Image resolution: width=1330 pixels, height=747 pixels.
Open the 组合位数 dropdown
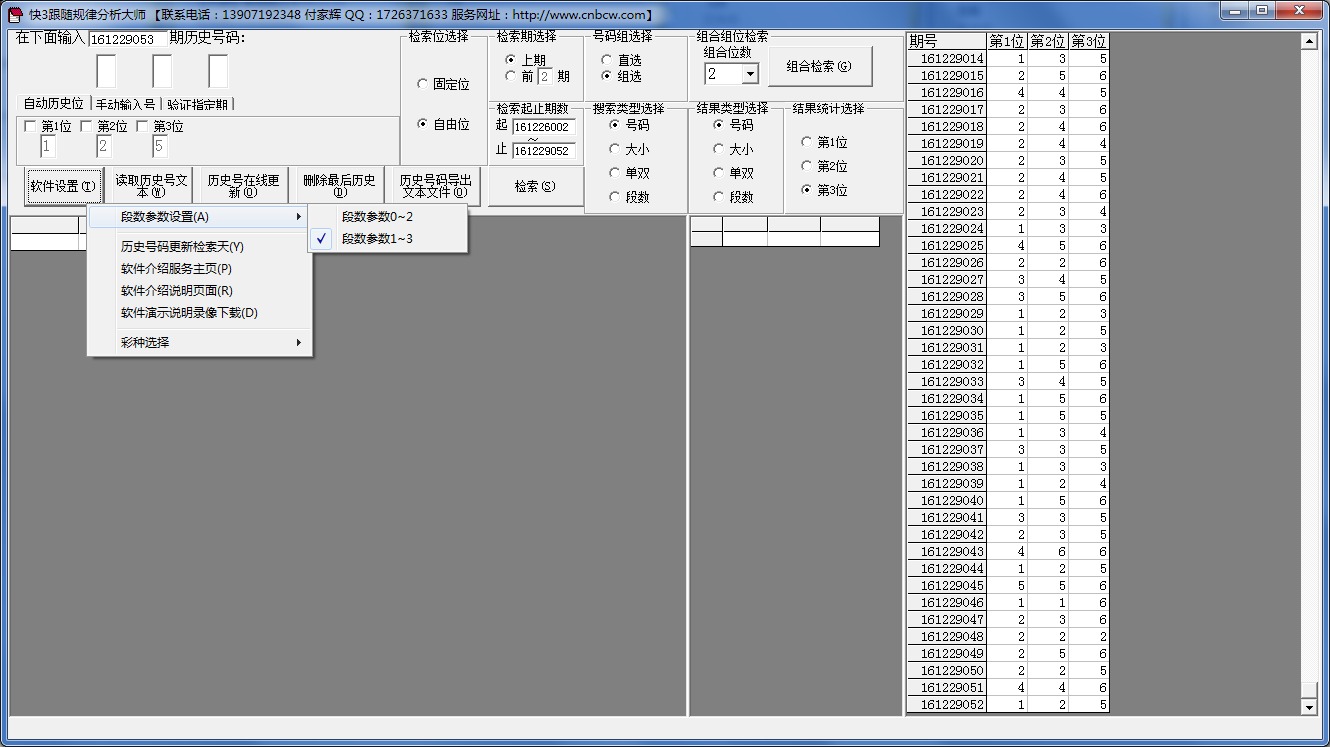(750, 75)
